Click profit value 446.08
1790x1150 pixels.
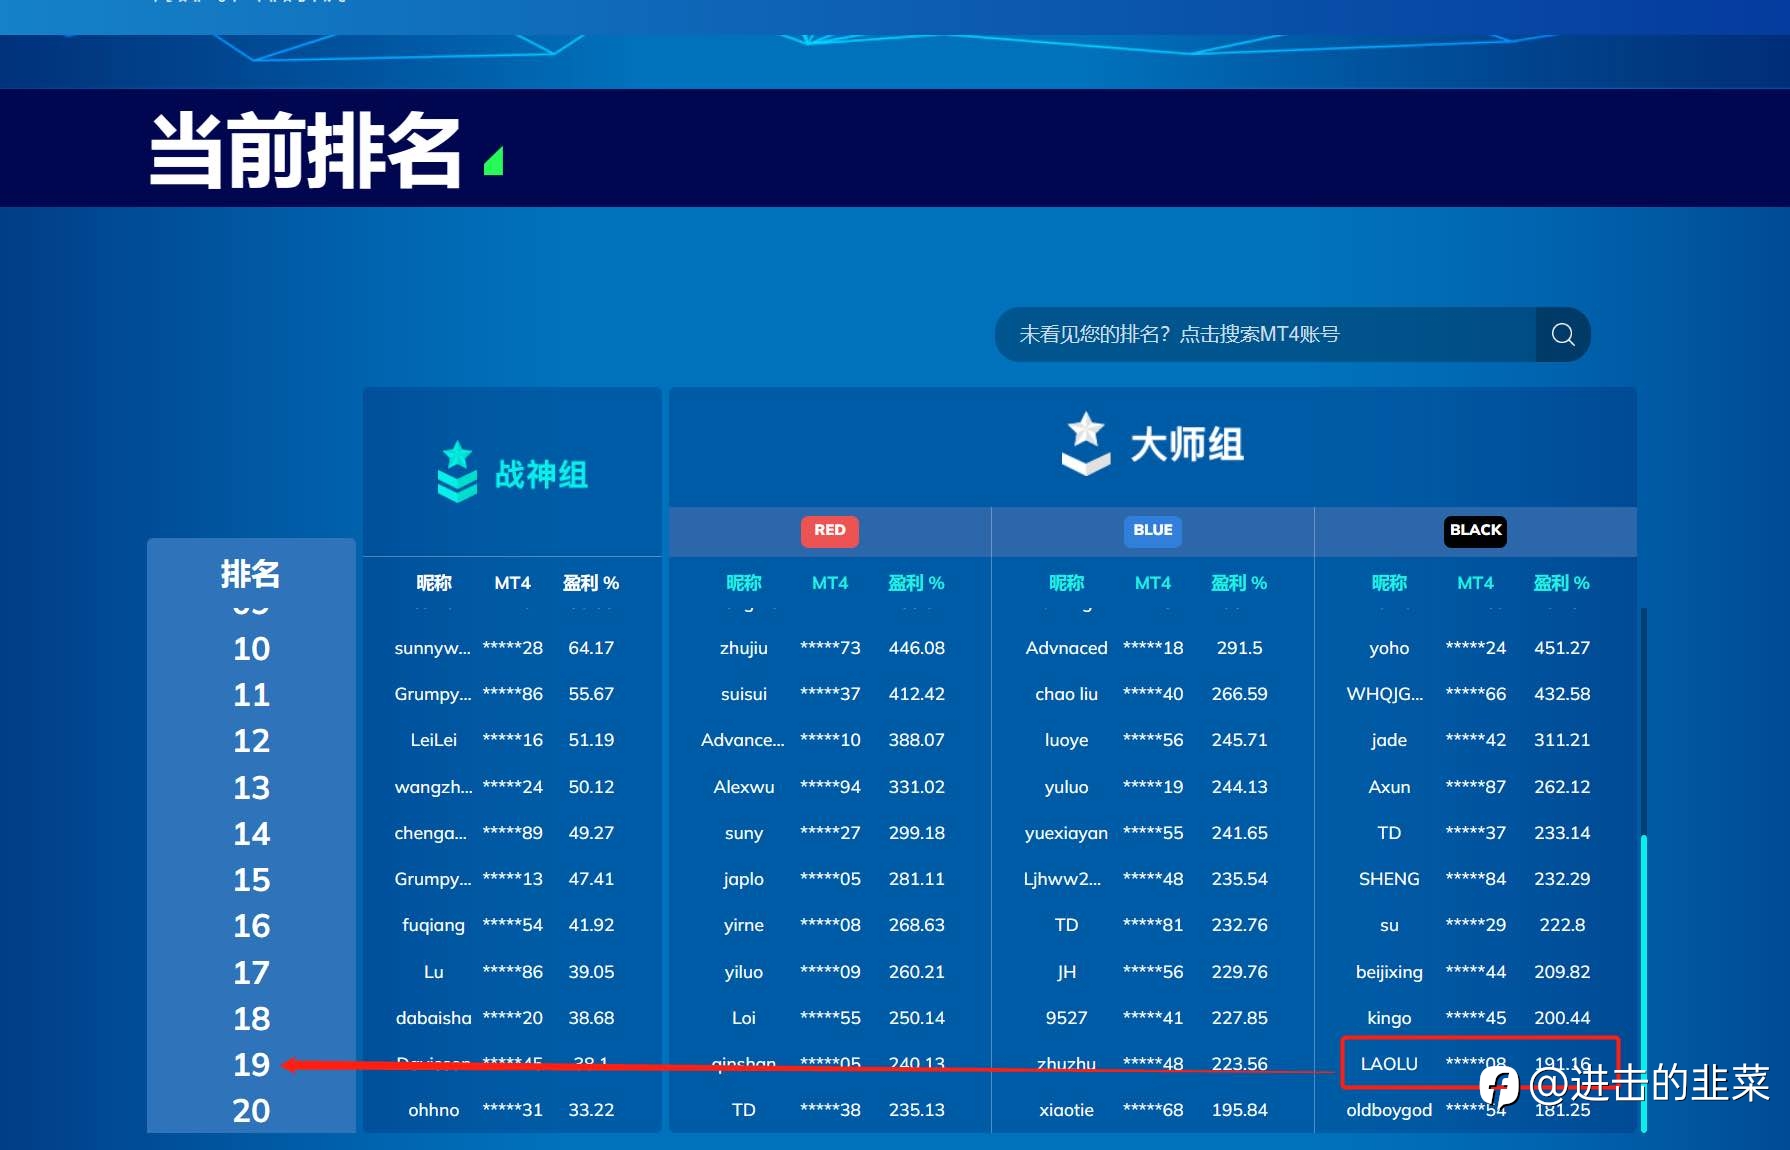917,648
